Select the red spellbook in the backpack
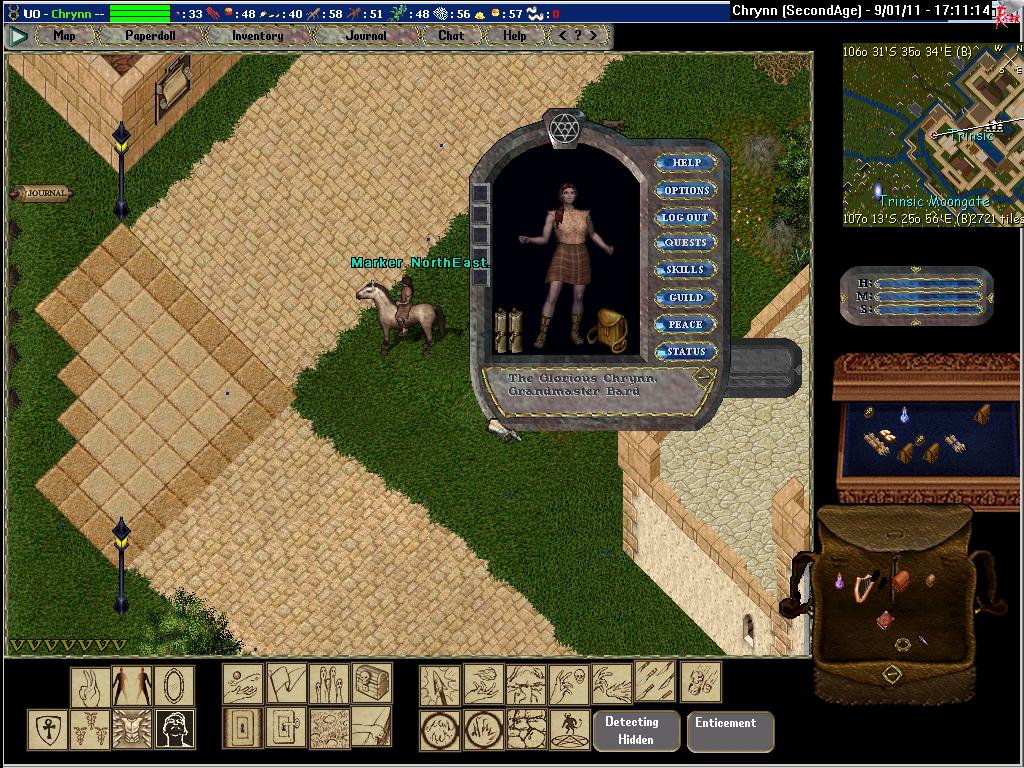The width and height of the screenshot is (1024, 768). [884, 621]
